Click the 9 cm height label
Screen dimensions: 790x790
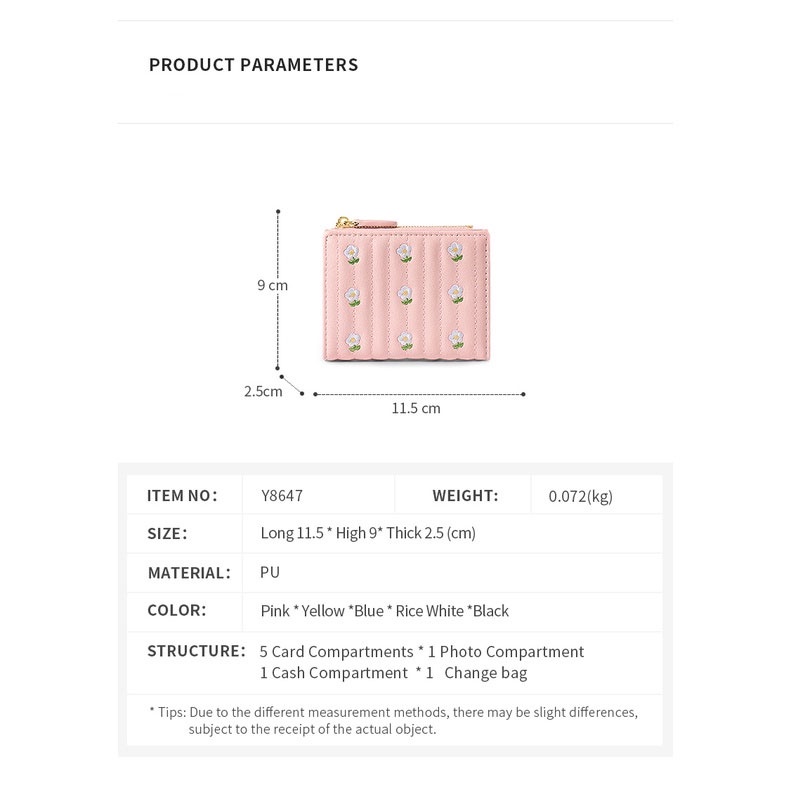click(x=272, y=285)
